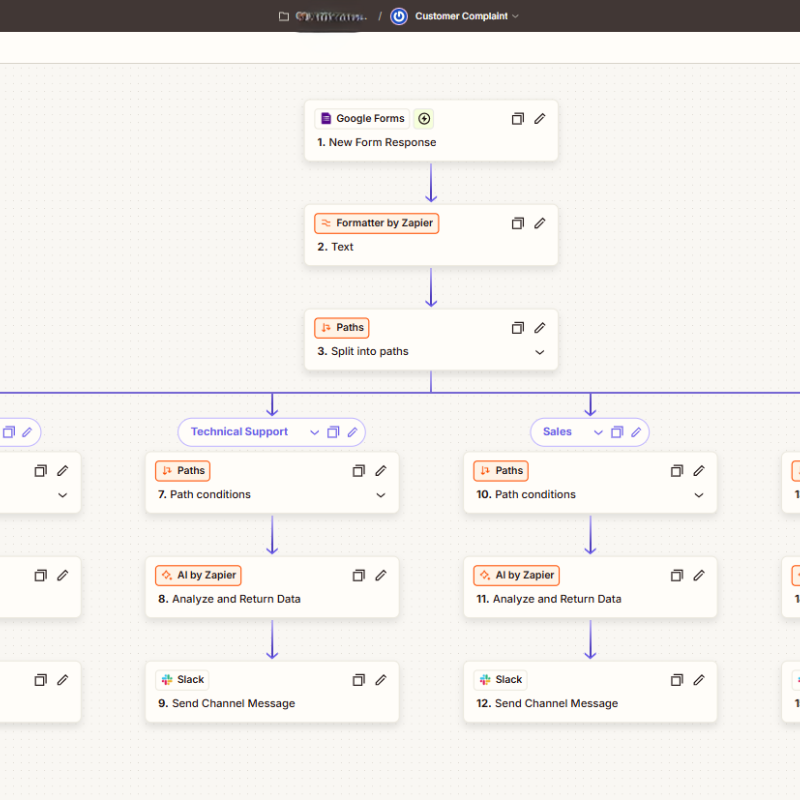Expand the step 10 Path conditions chevron
This screenshot has height=800, width=800.
[699, 495]
